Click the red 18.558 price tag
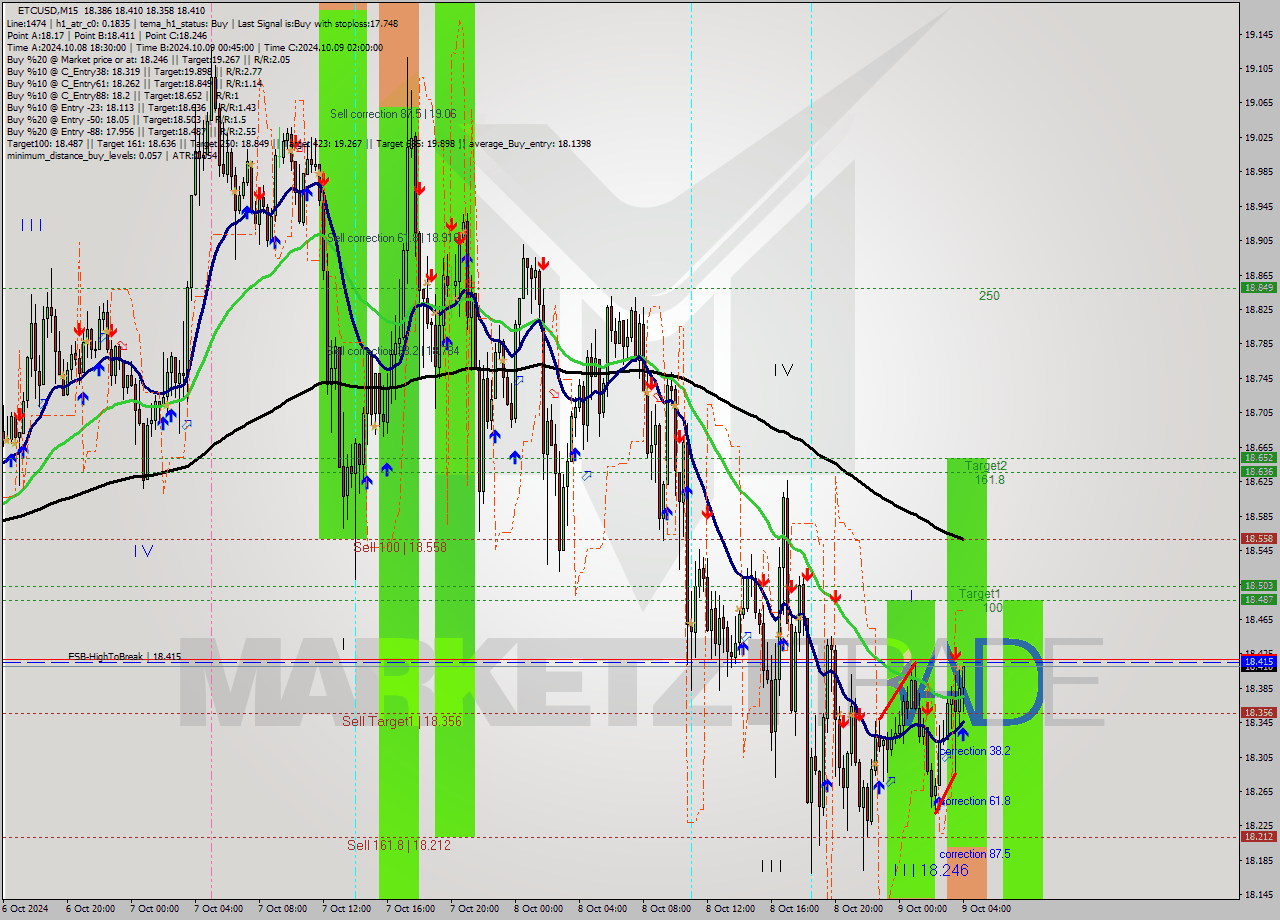Viewport: 1280px width, 920px height. pos(1258,538)
